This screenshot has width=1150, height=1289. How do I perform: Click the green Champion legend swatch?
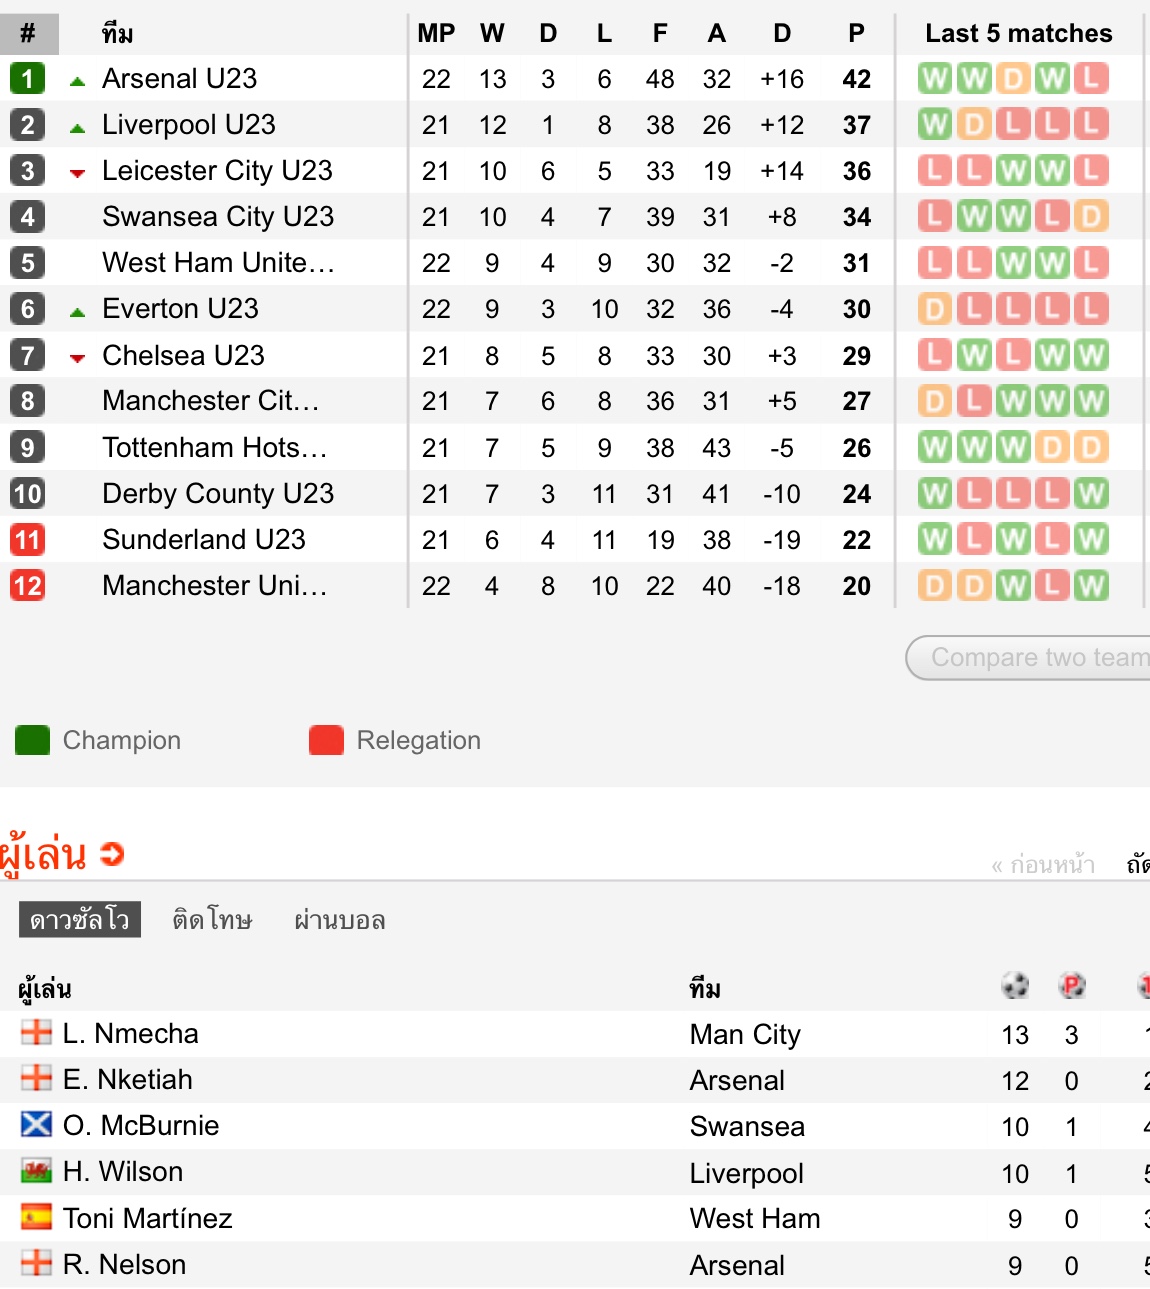click(33, 740)
